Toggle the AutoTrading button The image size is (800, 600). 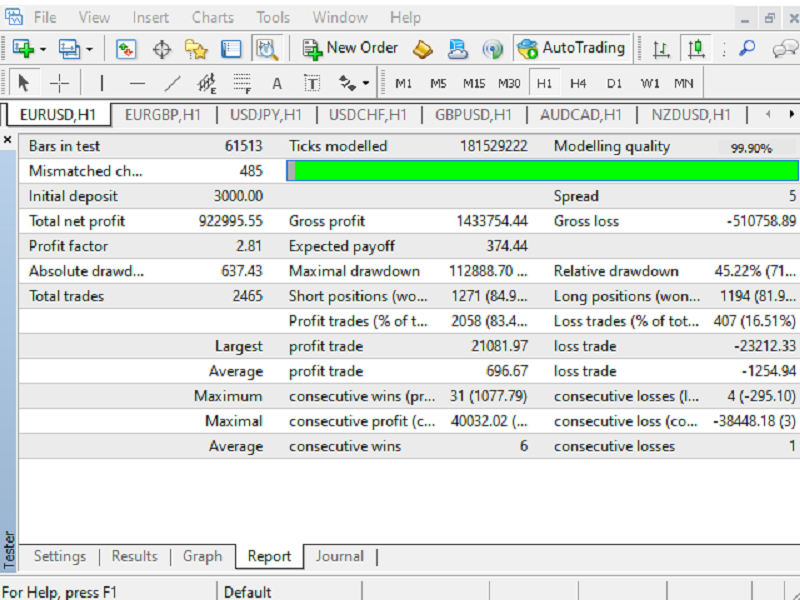pyautogui.click(x=571, y=48)
